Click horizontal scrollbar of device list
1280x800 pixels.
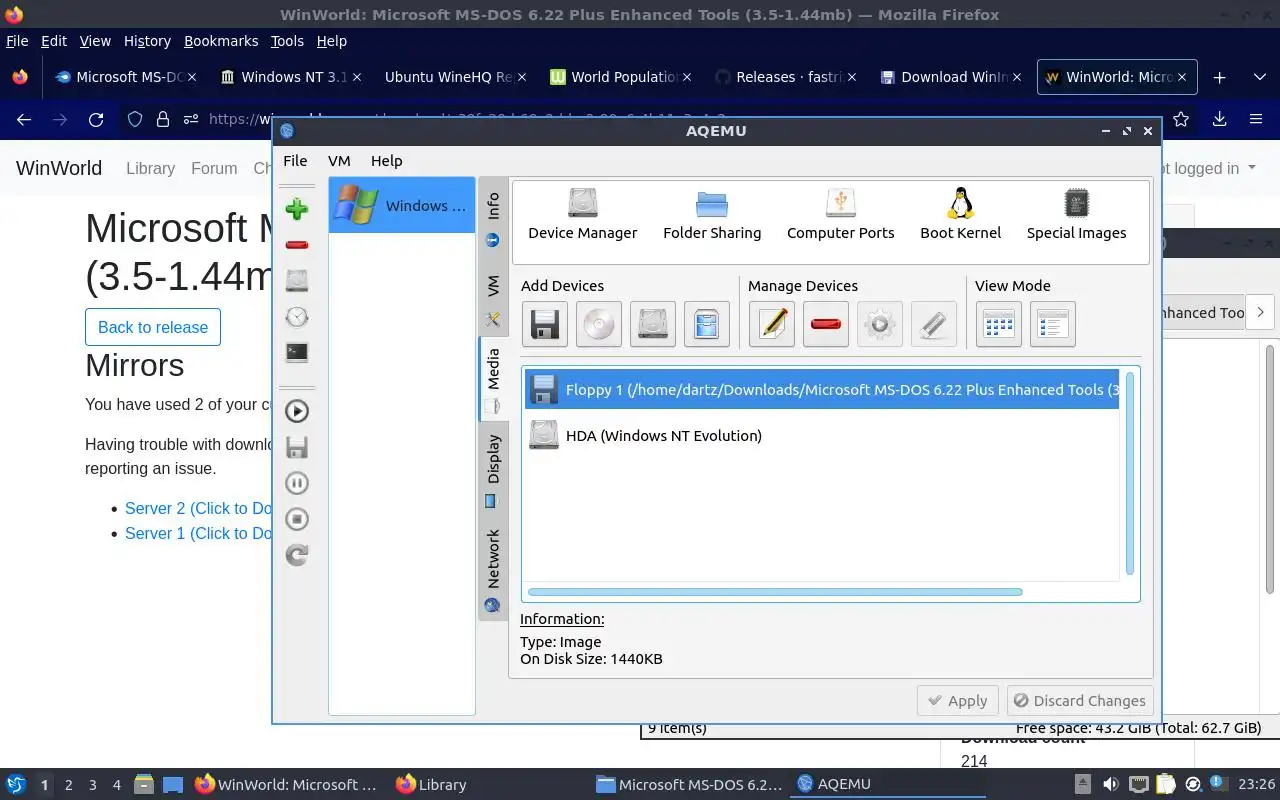pyautogui.click(x=775, y=592)
